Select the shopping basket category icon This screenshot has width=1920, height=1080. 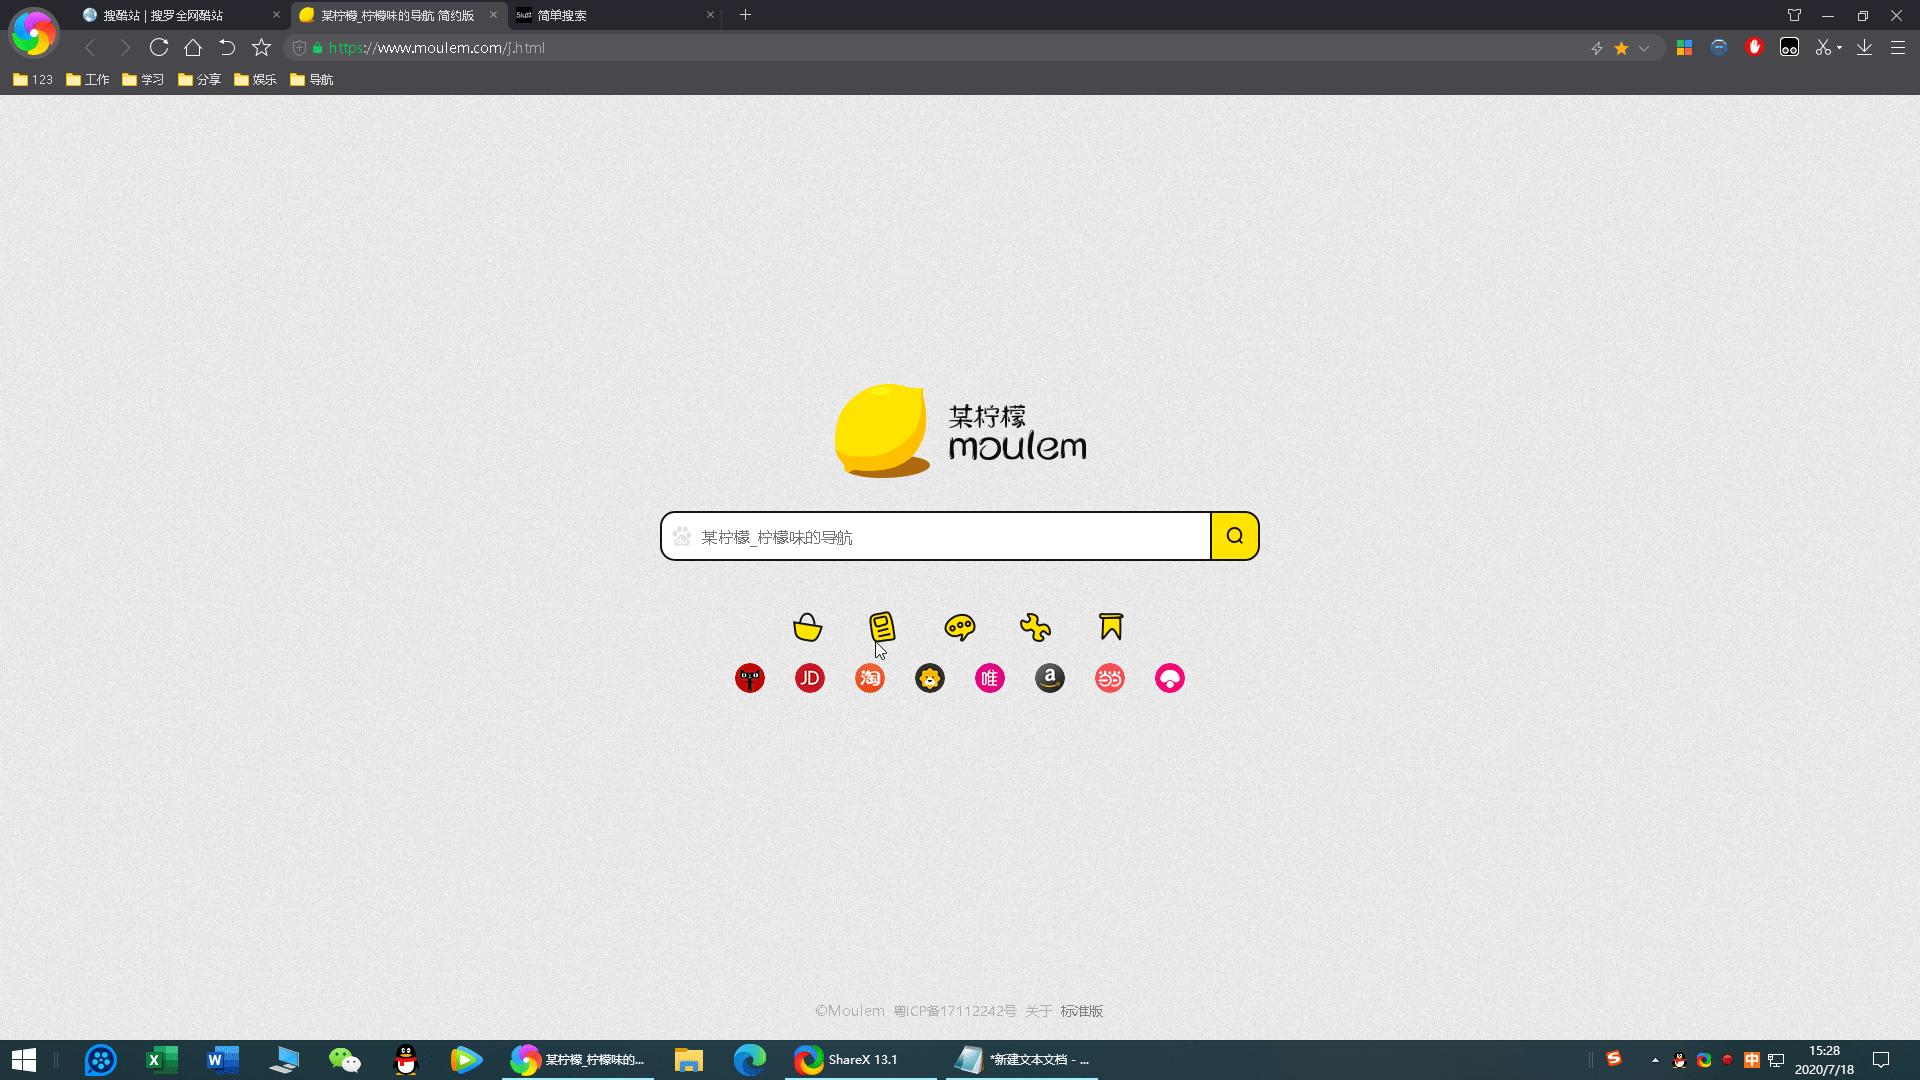click(807, 627)
